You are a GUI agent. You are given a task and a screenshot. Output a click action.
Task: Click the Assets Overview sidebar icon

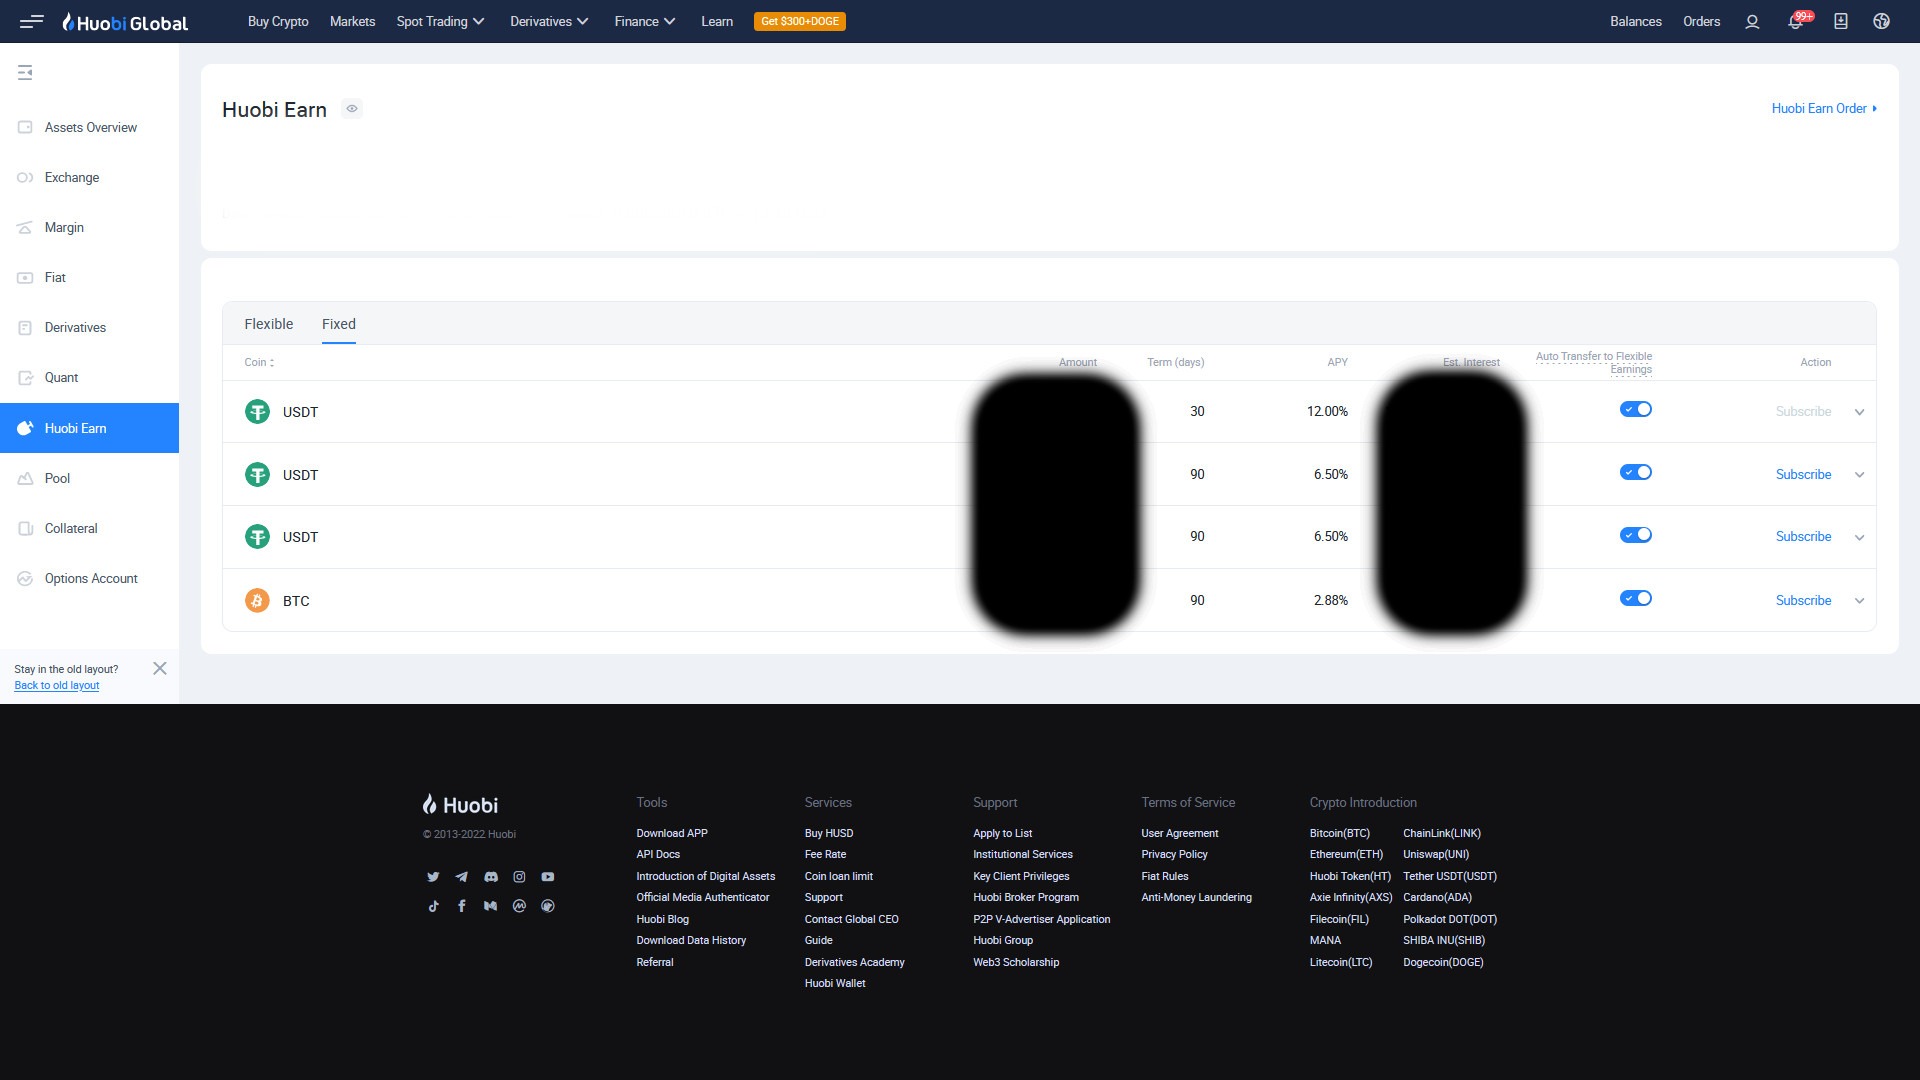[25, 127]
